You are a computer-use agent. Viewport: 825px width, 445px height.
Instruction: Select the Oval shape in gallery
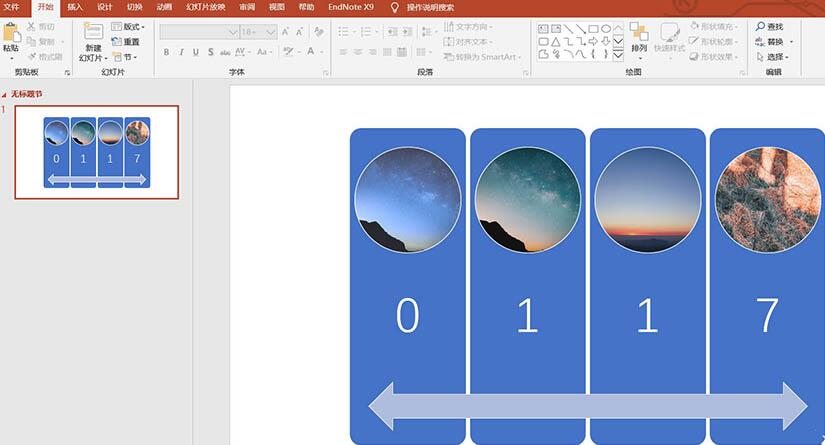[606, 29]
